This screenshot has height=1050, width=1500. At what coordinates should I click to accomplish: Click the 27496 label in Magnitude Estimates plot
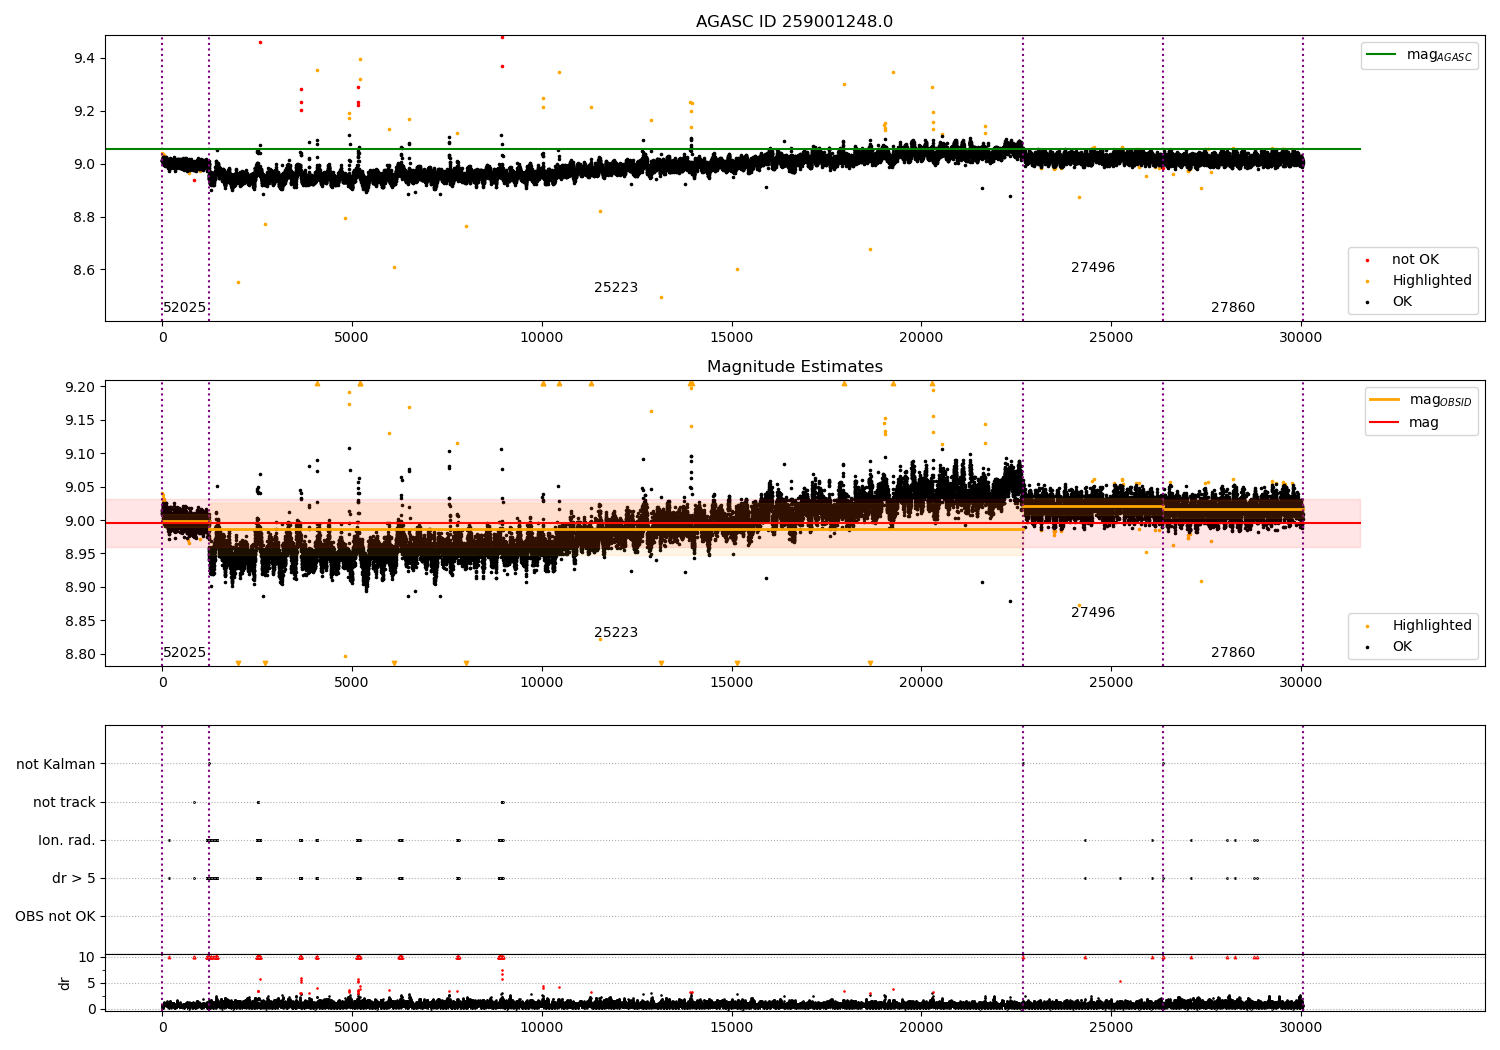tap(1093, 613)
